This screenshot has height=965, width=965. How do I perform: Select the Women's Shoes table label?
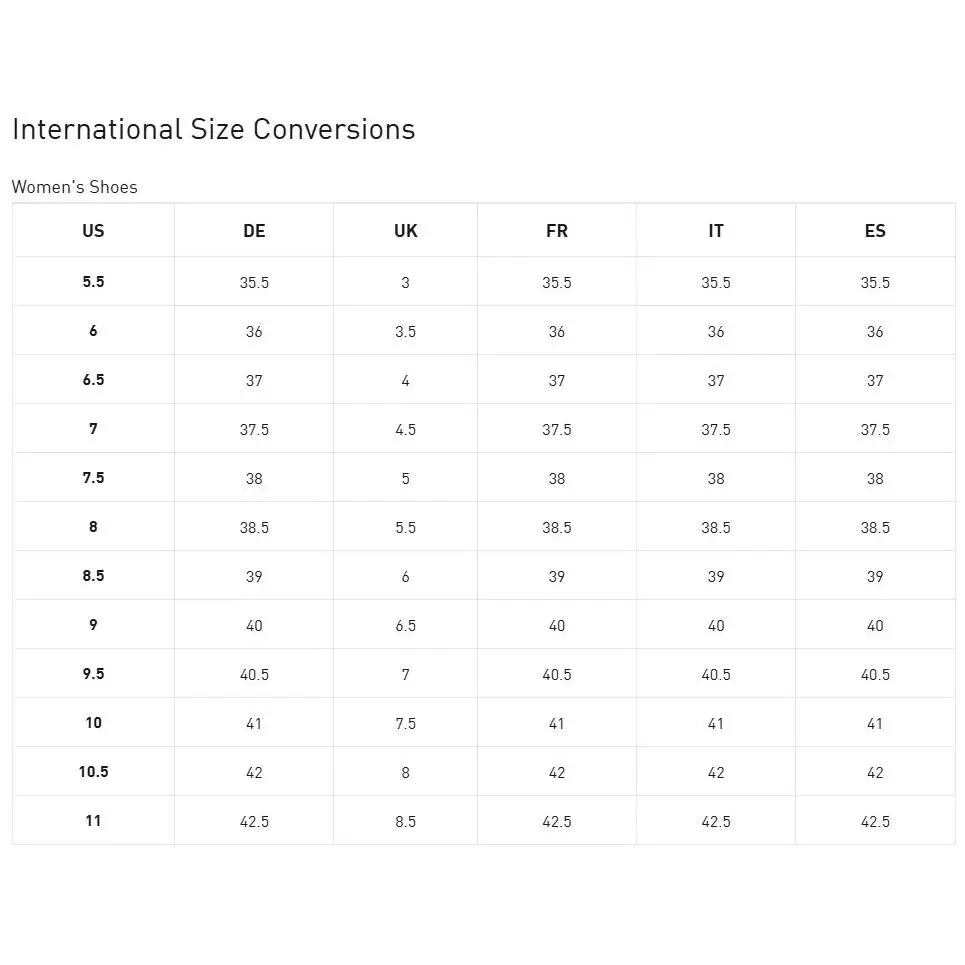(74, 187)
